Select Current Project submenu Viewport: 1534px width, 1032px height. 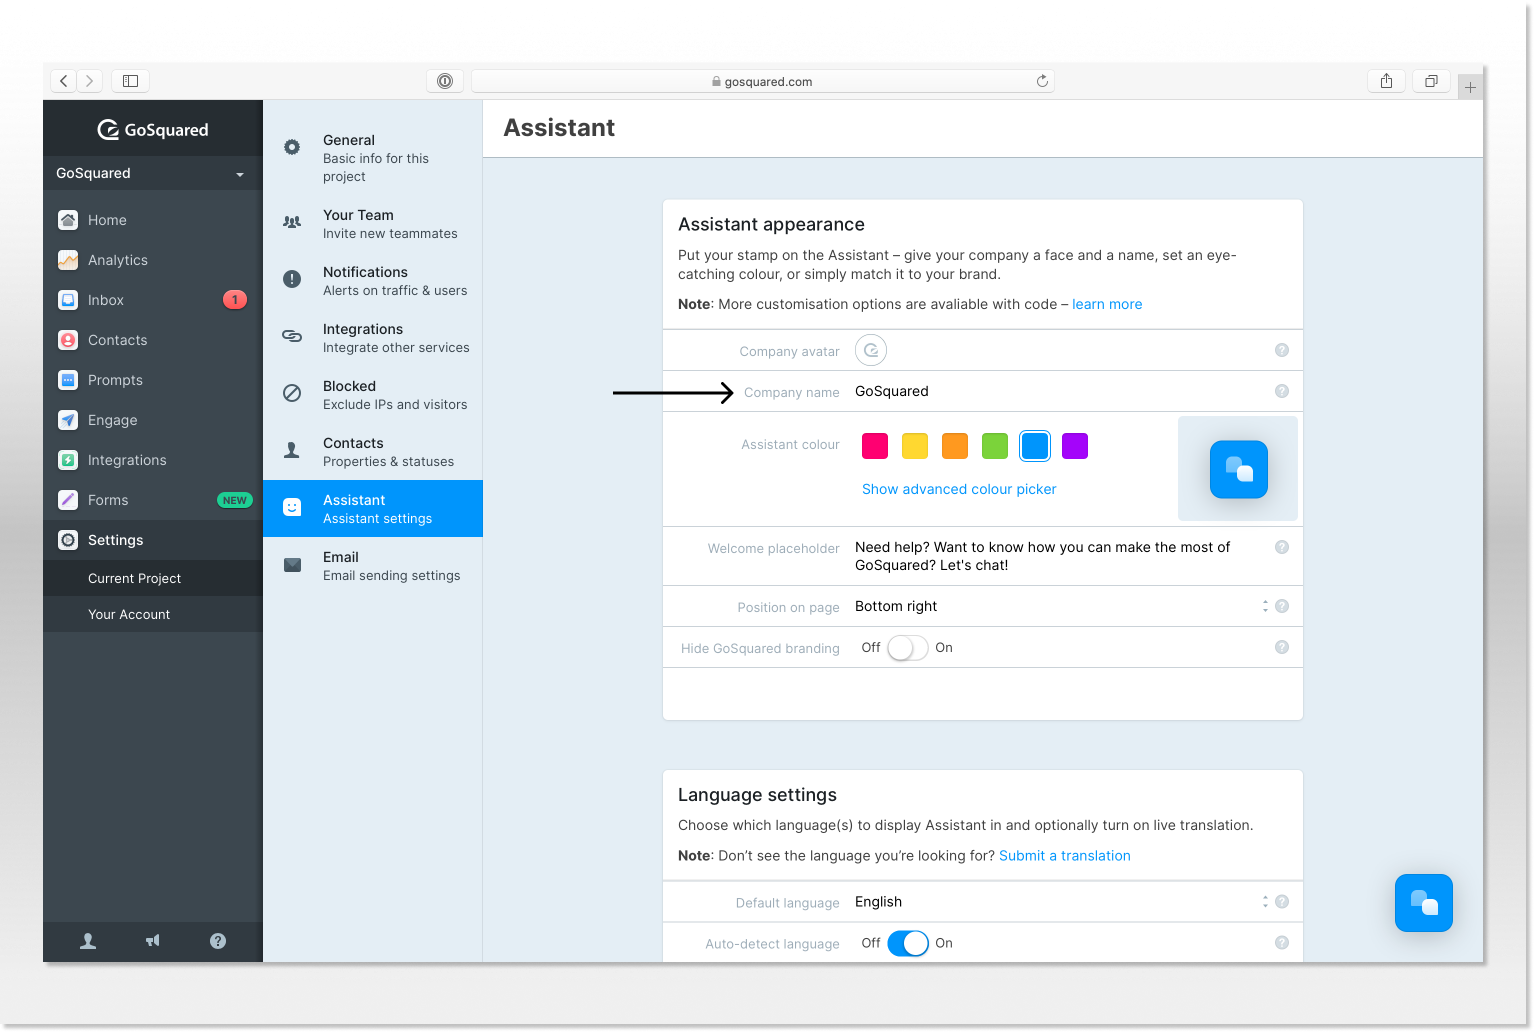[x=152, y=578]
